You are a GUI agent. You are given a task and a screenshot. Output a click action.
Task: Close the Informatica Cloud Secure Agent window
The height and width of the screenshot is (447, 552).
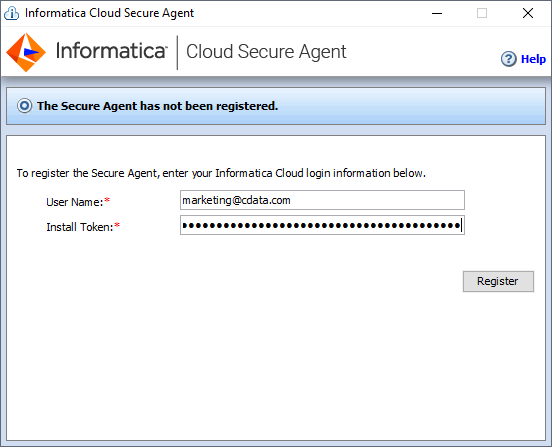[x=528, y=13]
